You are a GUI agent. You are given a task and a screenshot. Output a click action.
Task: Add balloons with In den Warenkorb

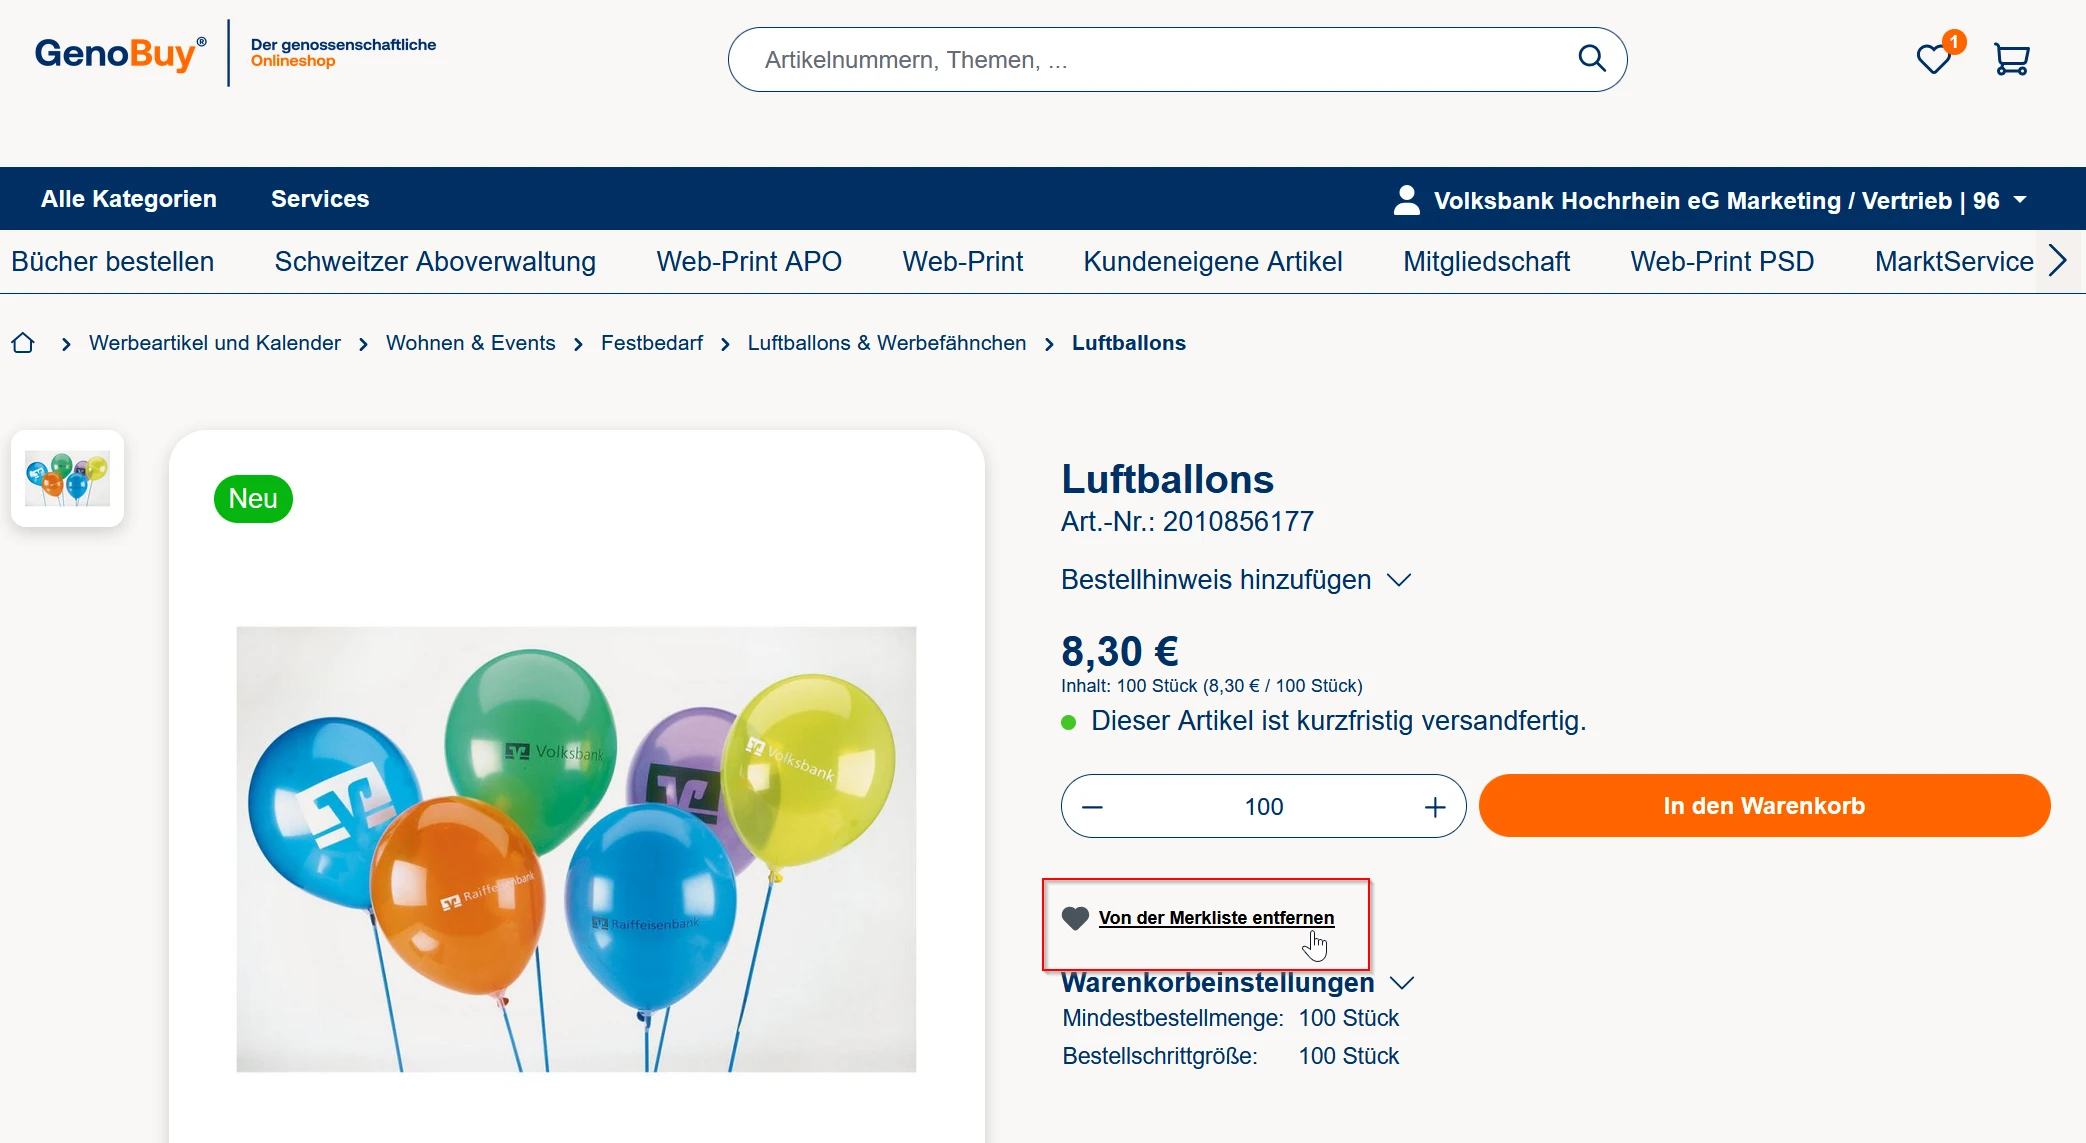1764,806
